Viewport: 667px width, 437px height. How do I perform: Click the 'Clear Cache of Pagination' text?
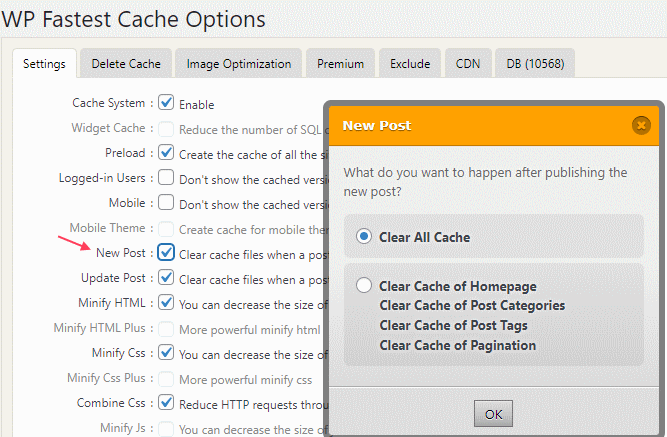click(x=458, y=345)
